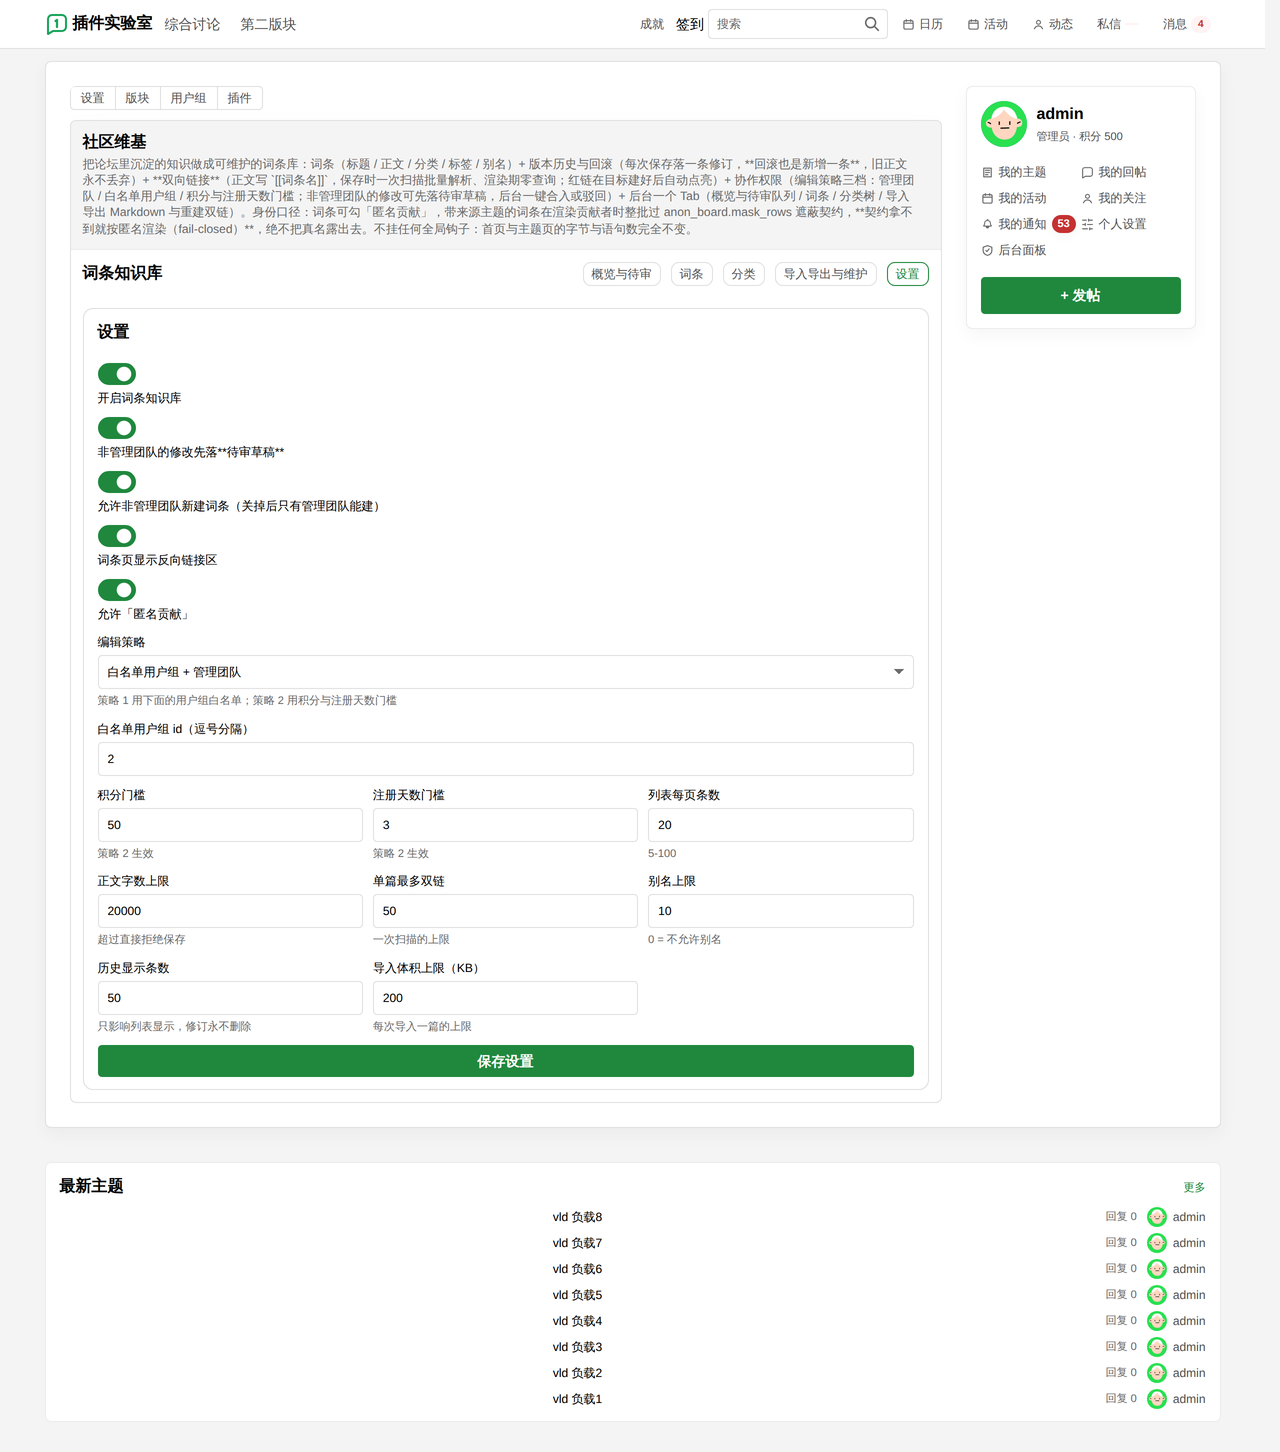Toggle the 词条页显示反向链接区 switch
The width and height of the screenshot is (1280, 1452).
[x=117, y=536]
